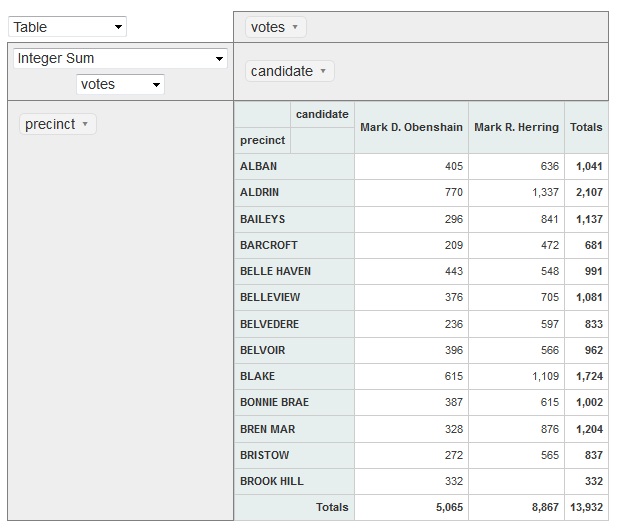Click the triangle on unused votes attribute

[295, 27]
